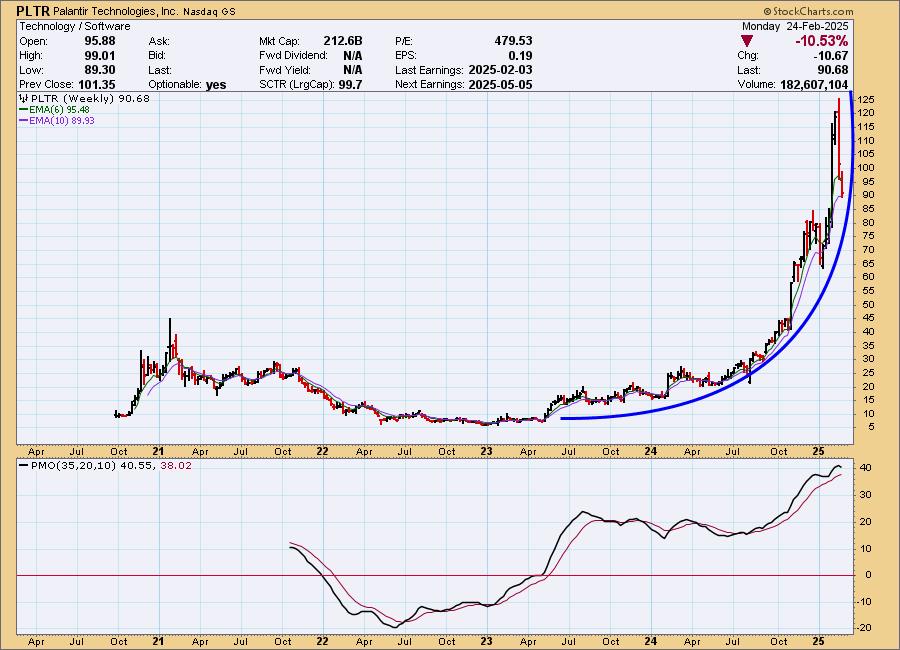Click the Last Earnings date 2025-02-03
This screenshot has width=900, height=650.
501,70
